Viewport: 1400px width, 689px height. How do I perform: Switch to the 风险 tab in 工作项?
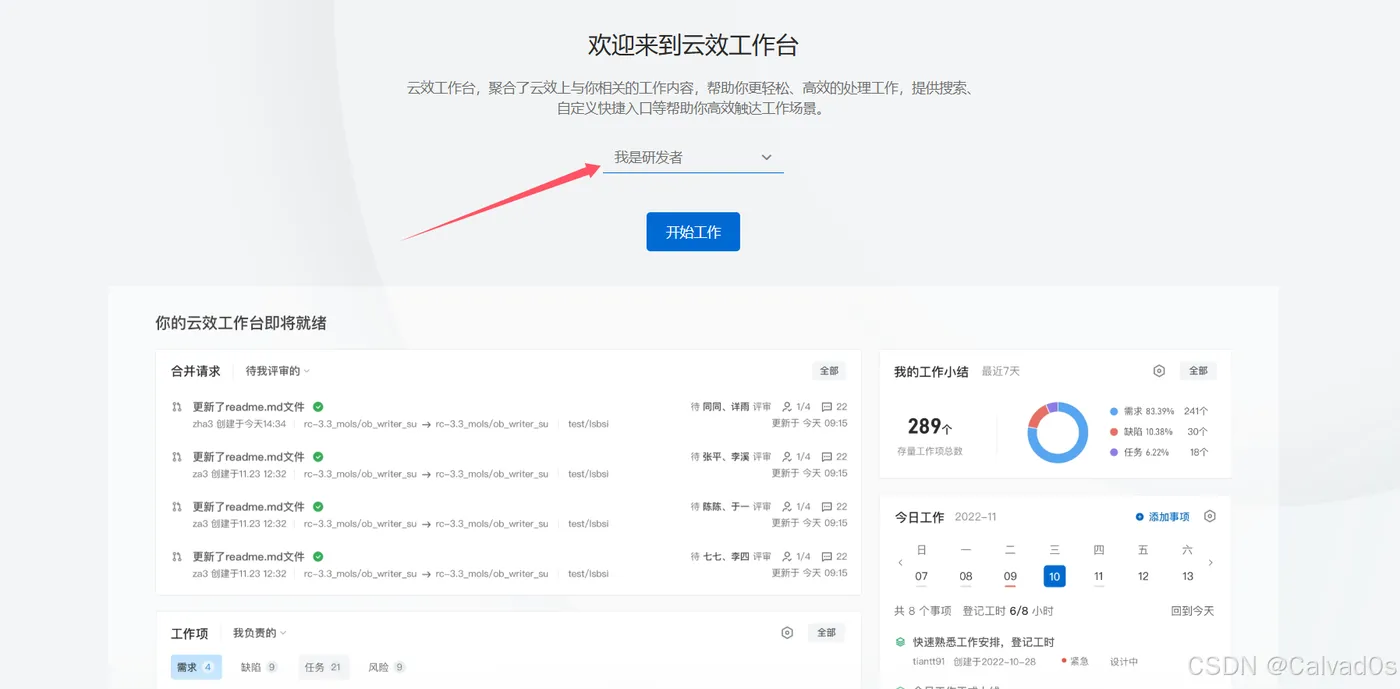386,667
